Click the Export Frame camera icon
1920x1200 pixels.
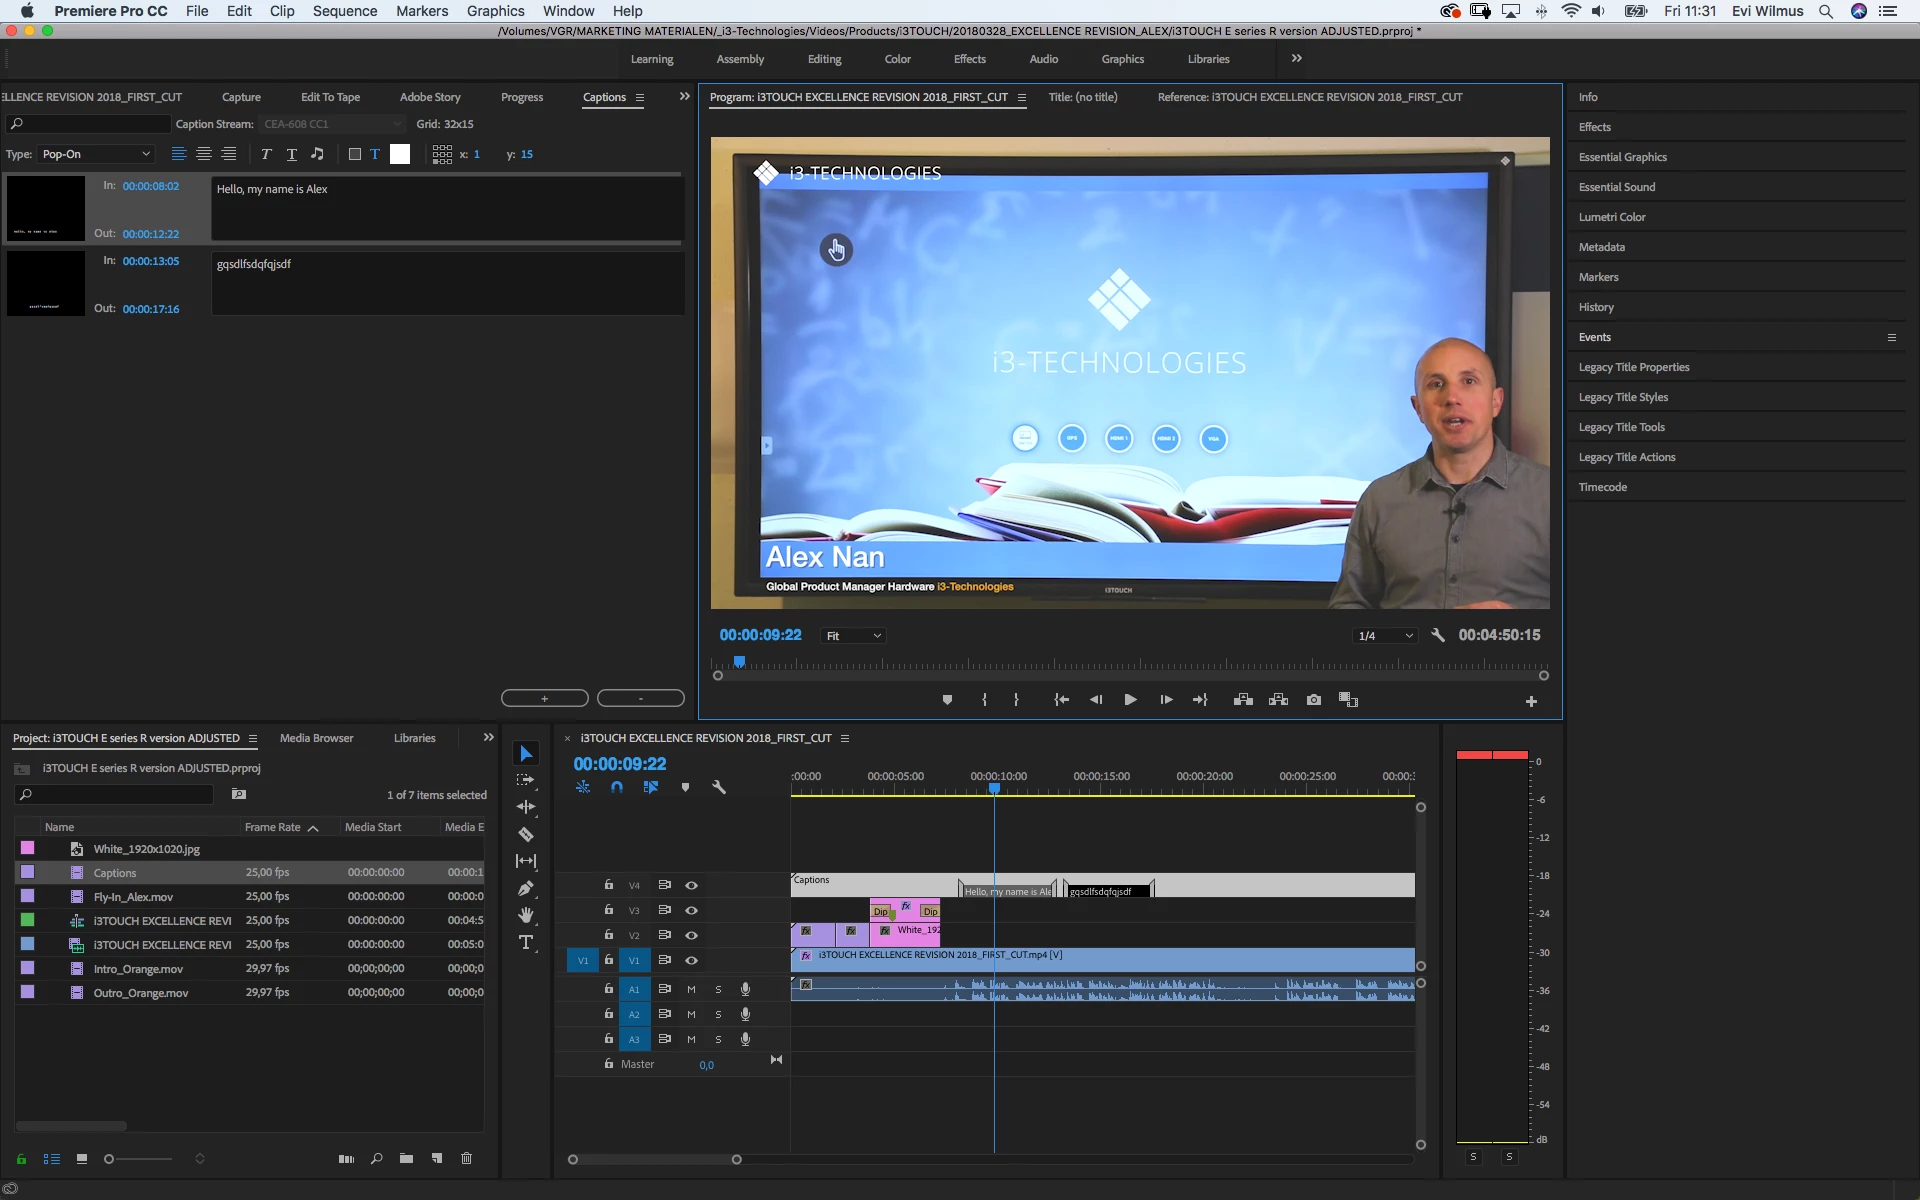[x=1314, y=700]
